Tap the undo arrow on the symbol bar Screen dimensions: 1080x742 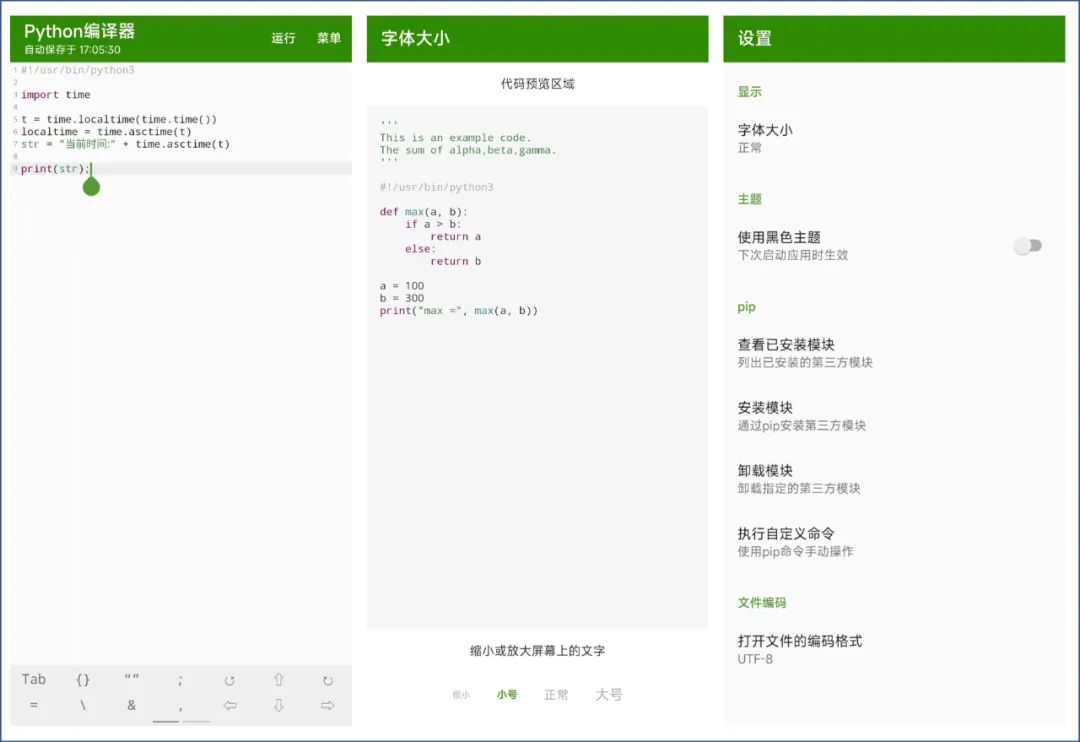pos(229,681)
